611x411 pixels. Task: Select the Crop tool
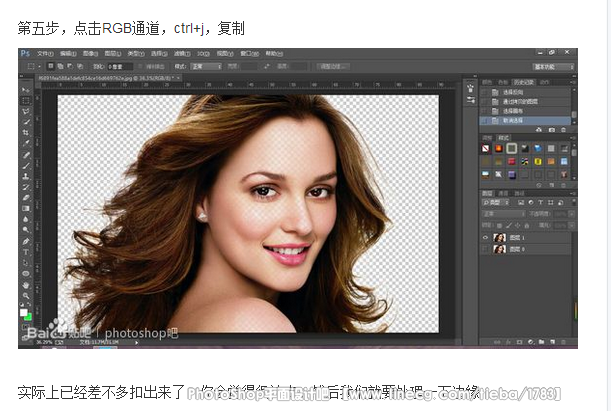(26, 132)
